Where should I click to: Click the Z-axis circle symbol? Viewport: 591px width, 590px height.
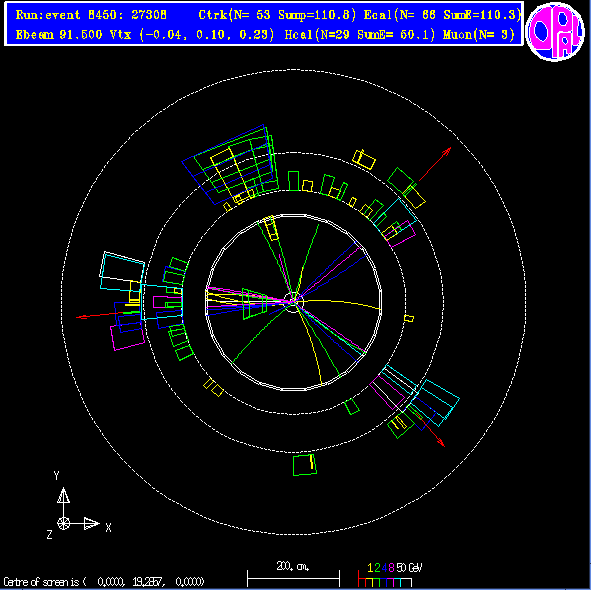(63, 523)
